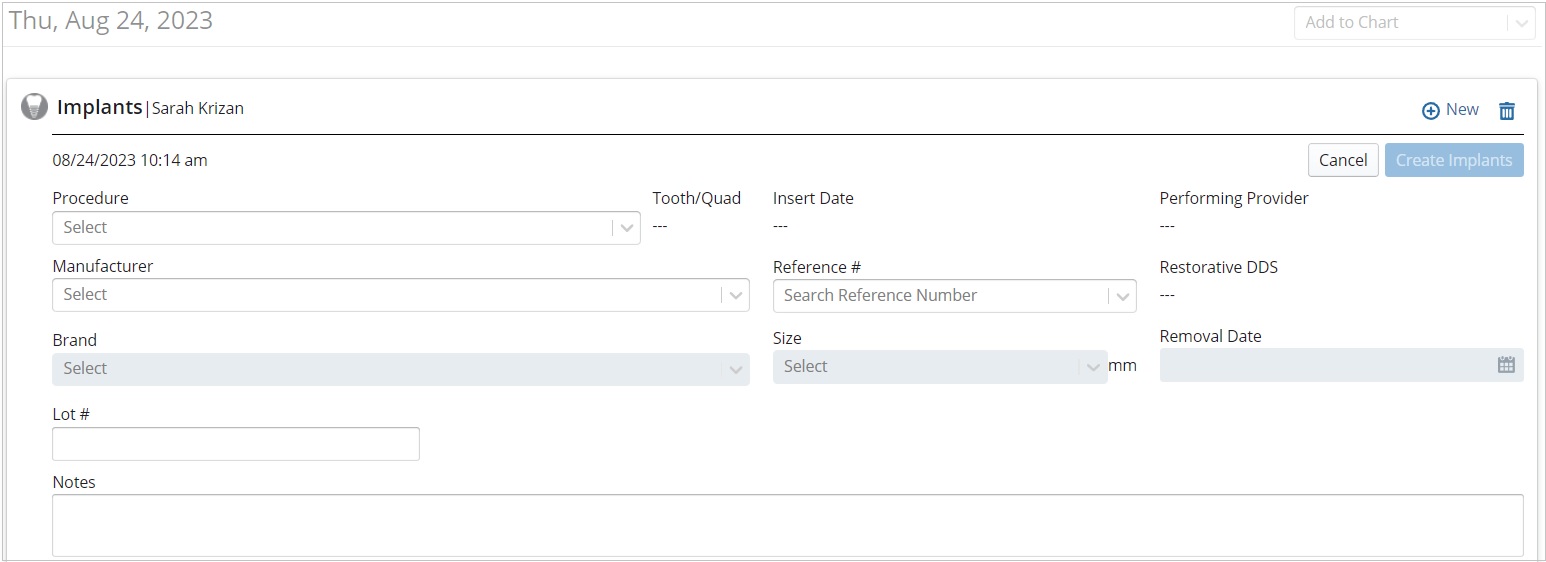
Task: Open the Removal Date calendar icon
Action: [1506, 365]
